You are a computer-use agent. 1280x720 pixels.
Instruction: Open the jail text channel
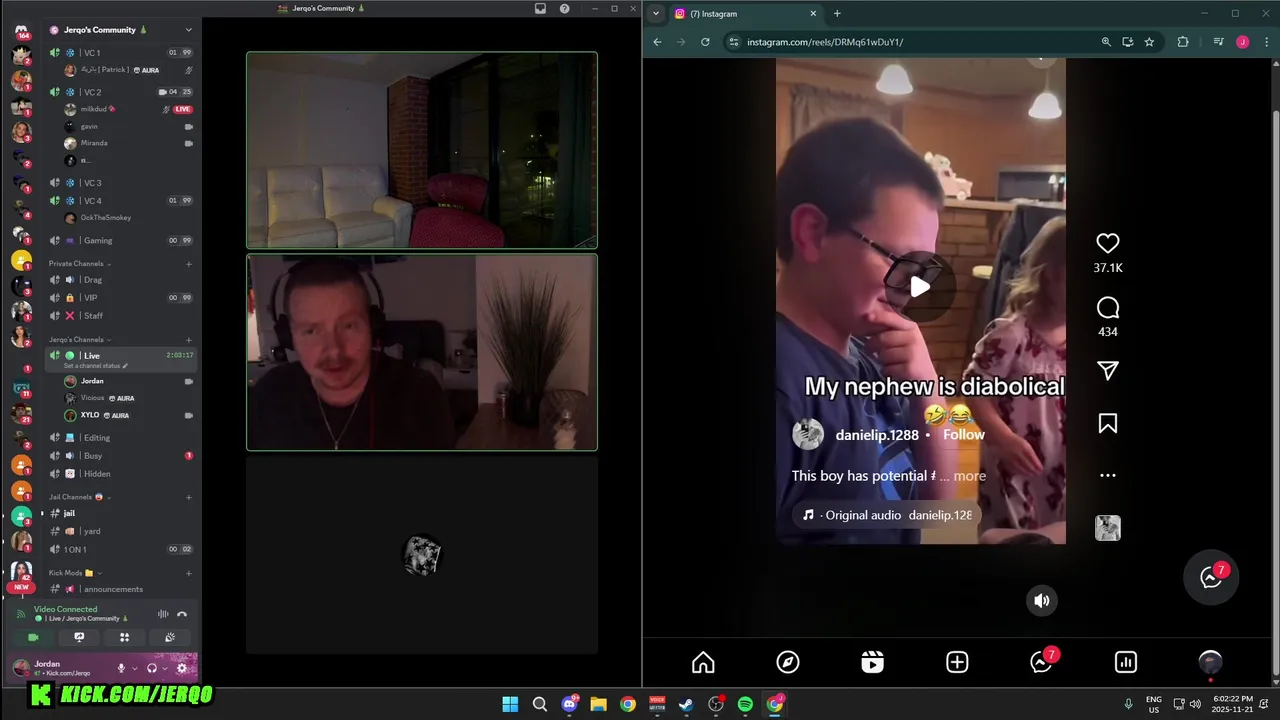121,513
